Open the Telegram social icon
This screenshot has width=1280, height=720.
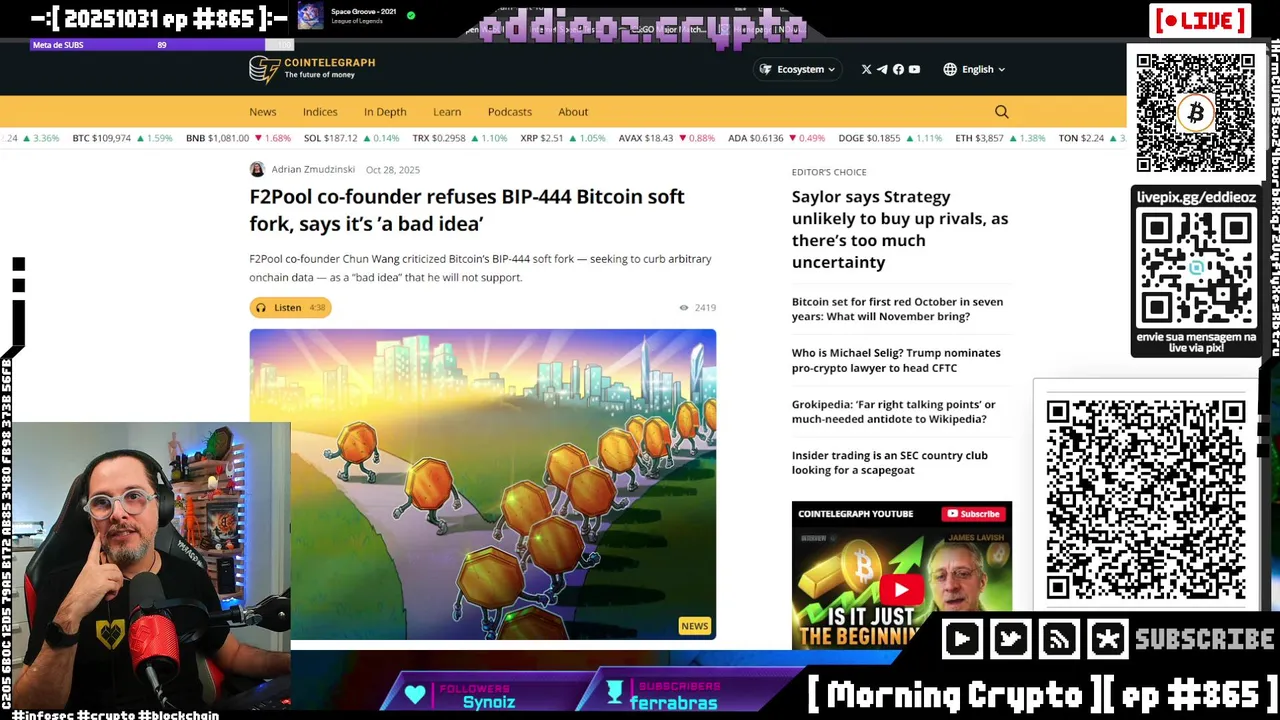[882, 69]
